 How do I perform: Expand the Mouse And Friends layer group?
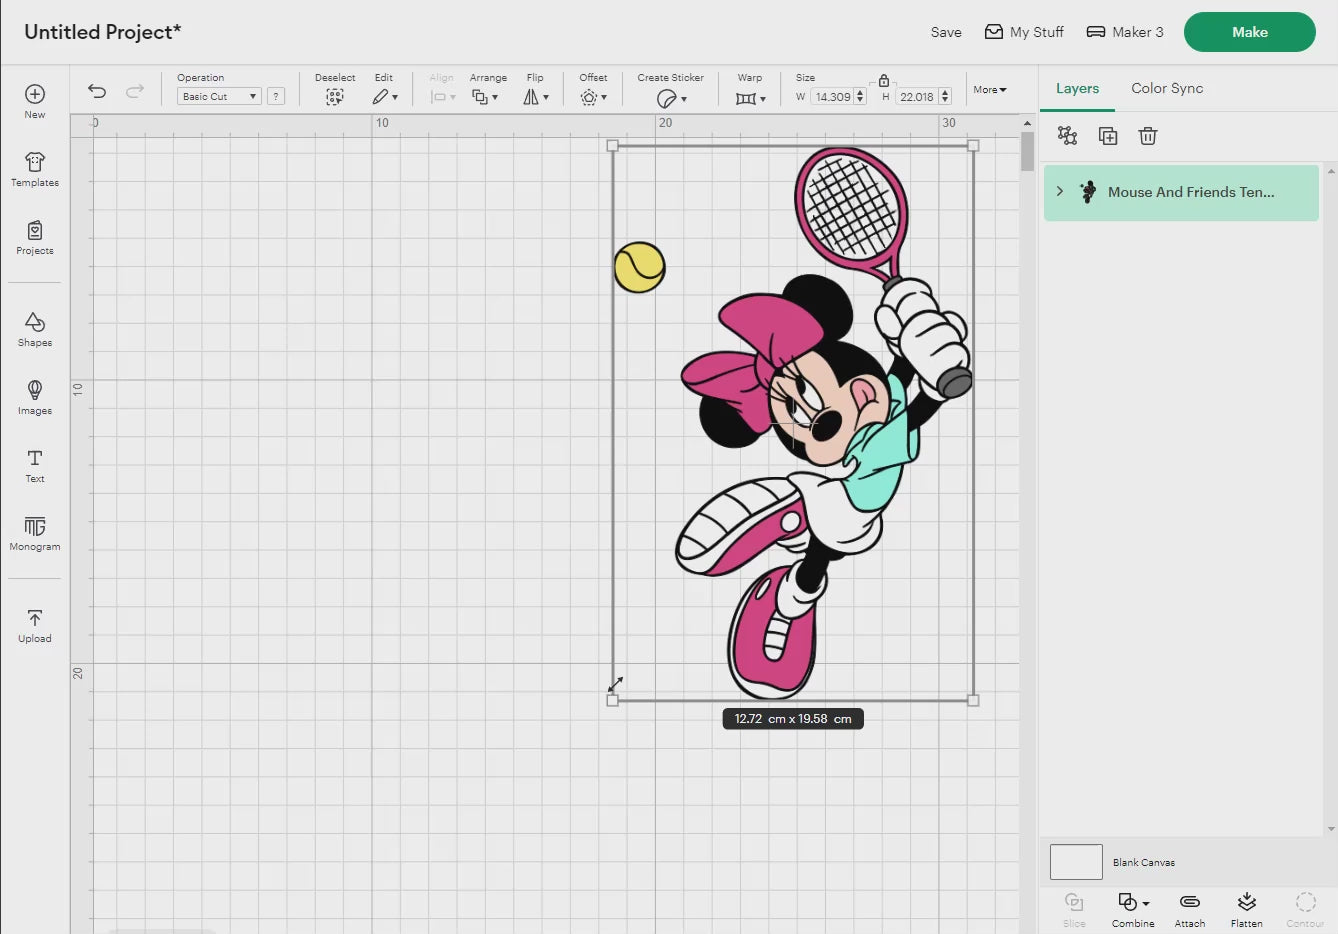point(1060,191)
